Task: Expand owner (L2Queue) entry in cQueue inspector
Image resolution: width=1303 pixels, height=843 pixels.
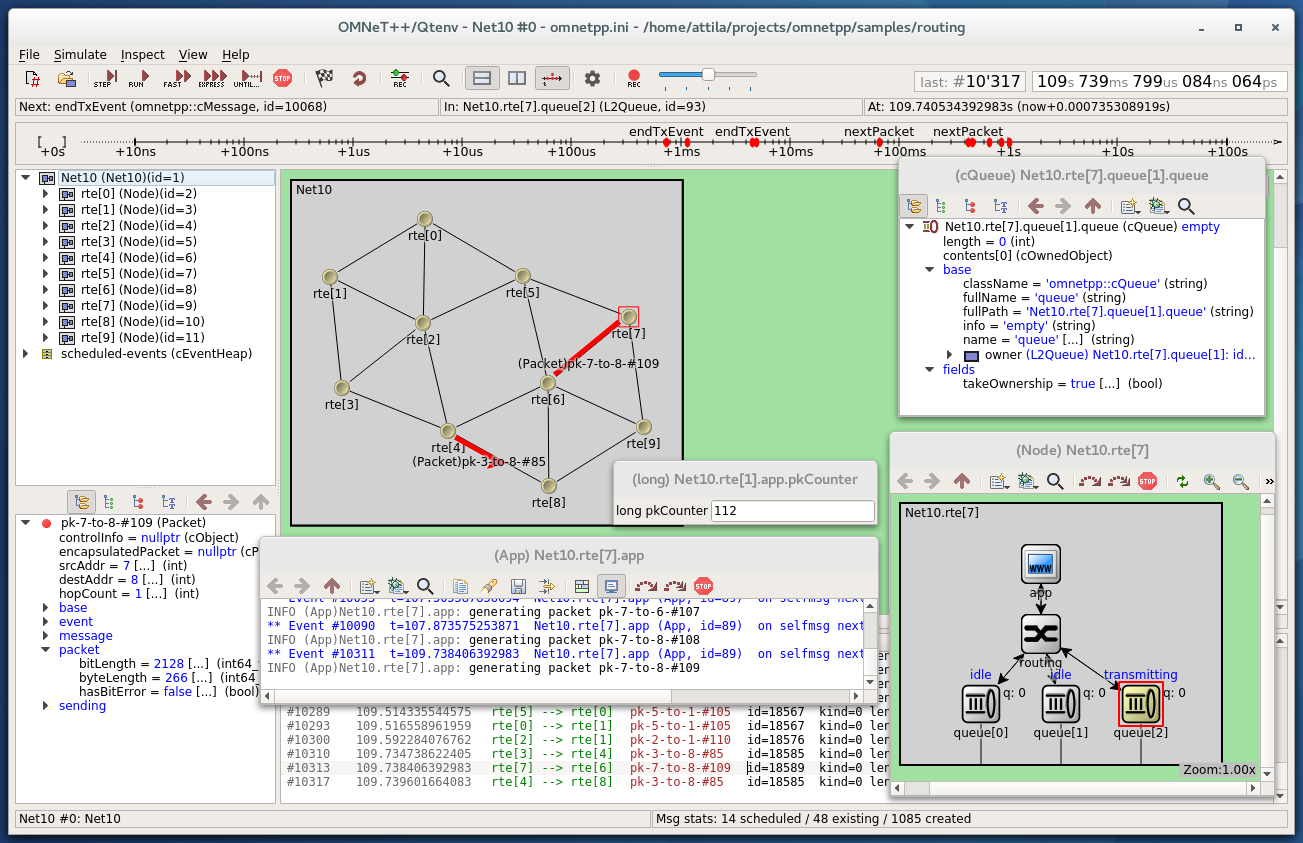Action: click(950, 355)
